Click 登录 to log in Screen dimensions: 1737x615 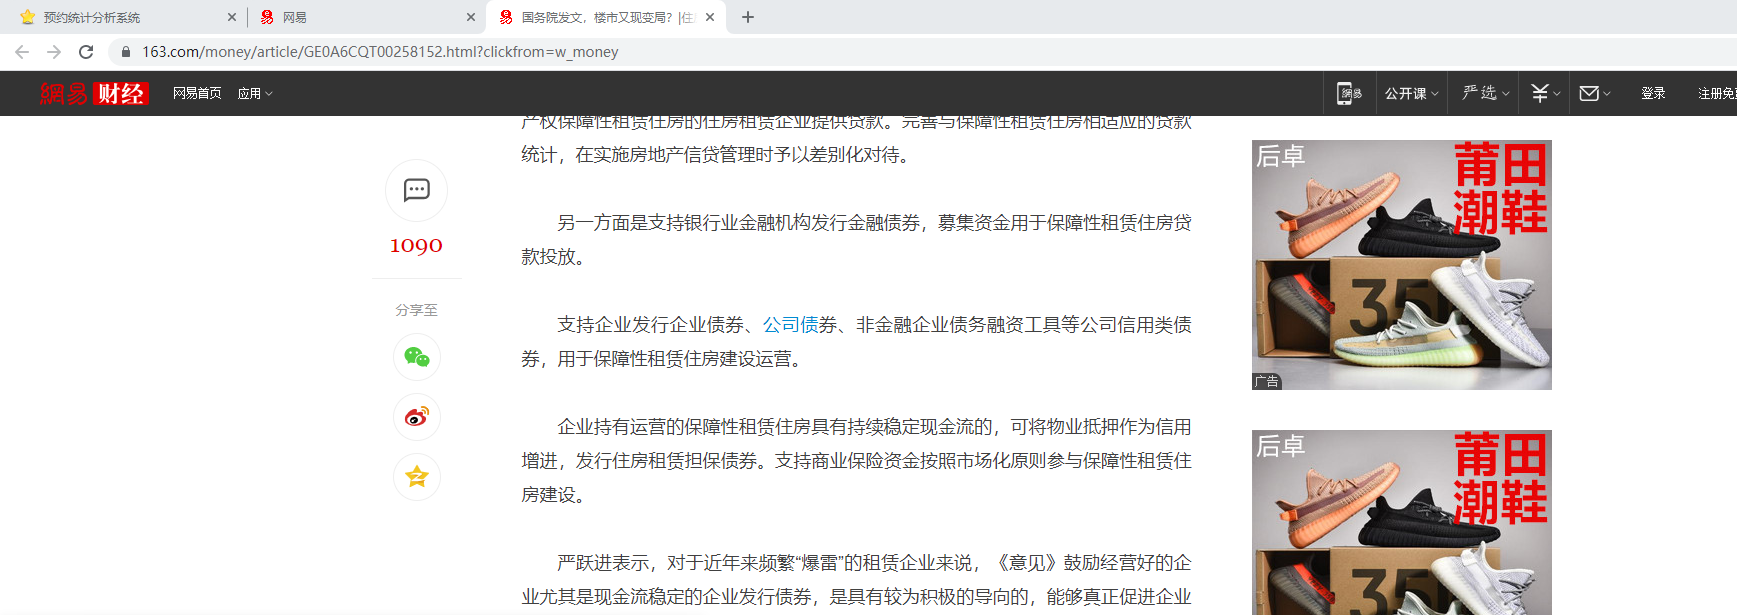(1653, 93)
